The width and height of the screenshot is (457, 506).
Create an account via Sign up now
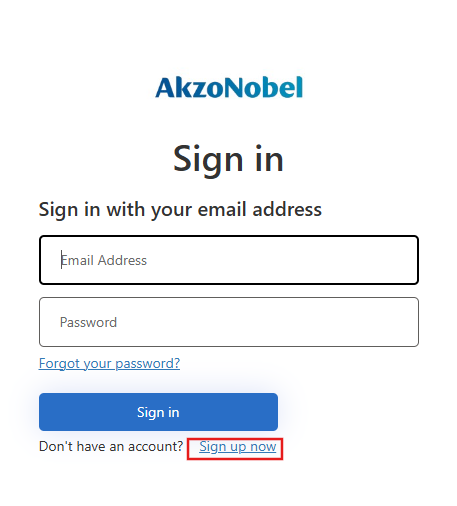coord(238,446)
